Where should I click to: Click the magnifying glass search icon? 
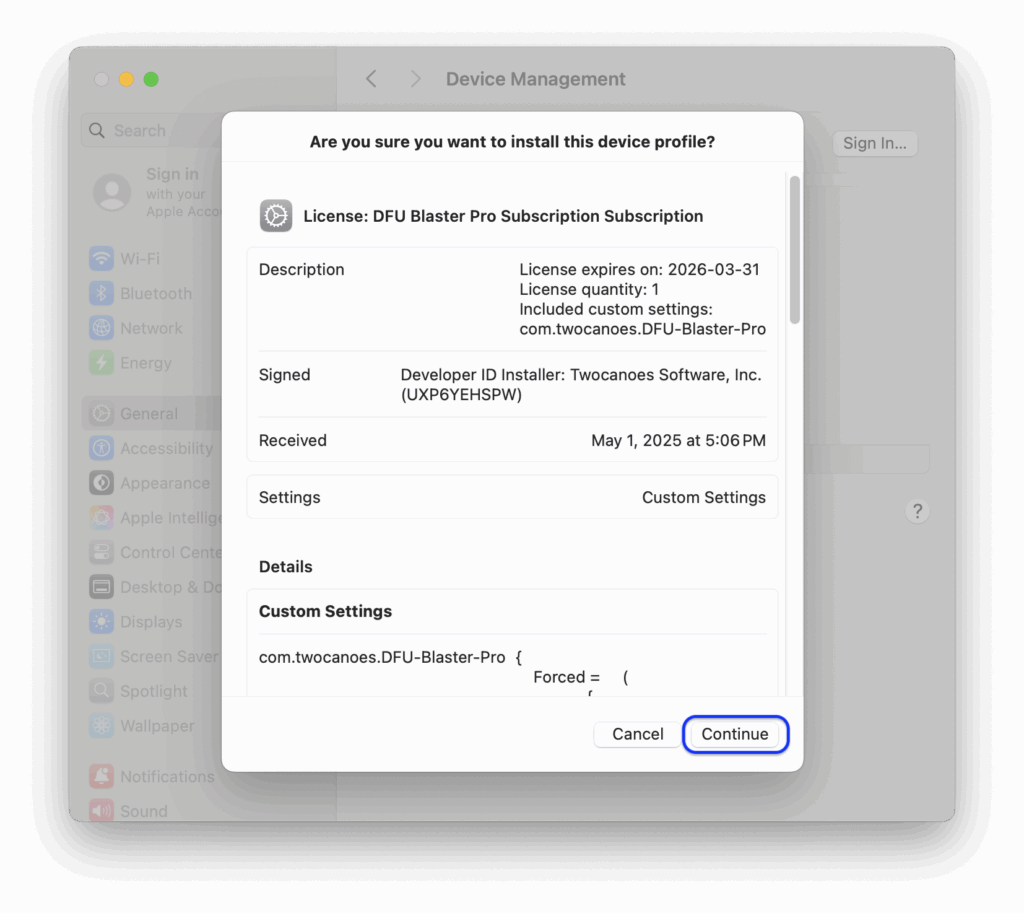[x=97, y=131]
